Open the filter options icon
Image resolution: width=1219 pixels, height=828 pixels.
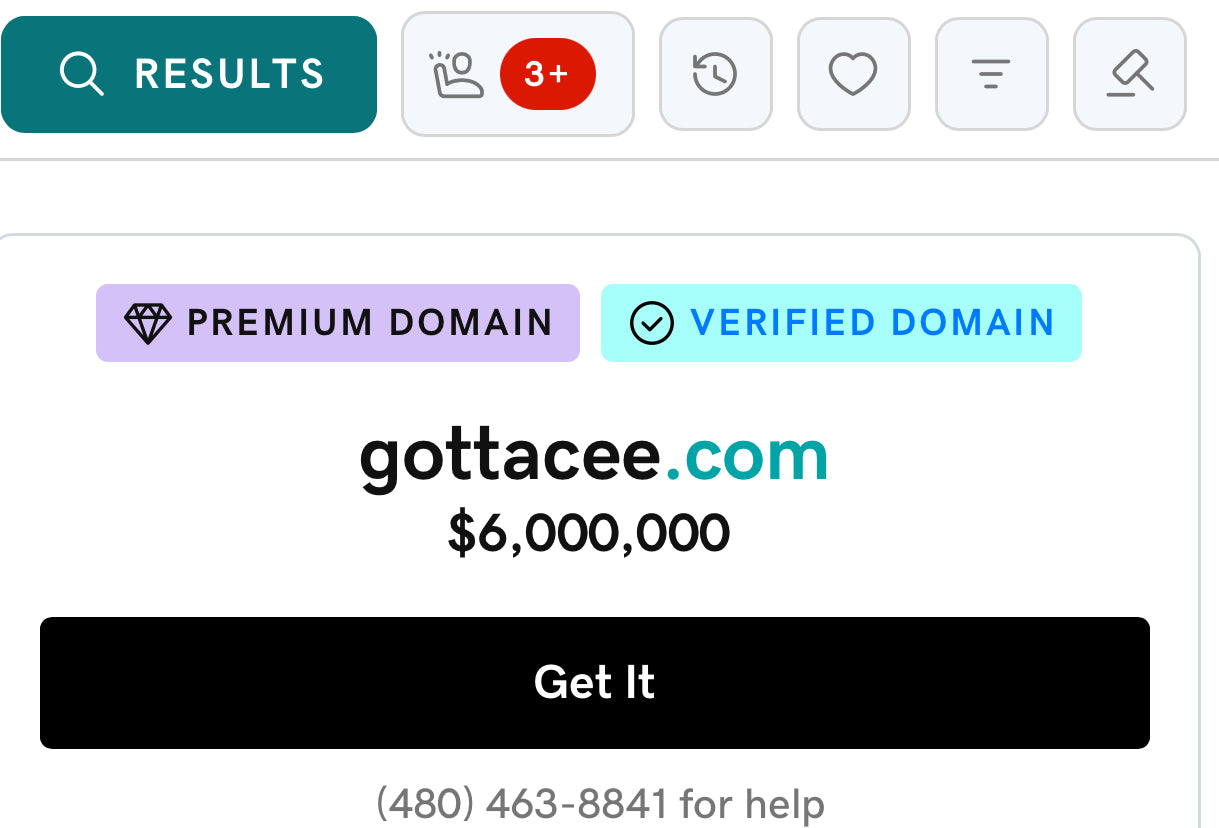coord(991,74)
